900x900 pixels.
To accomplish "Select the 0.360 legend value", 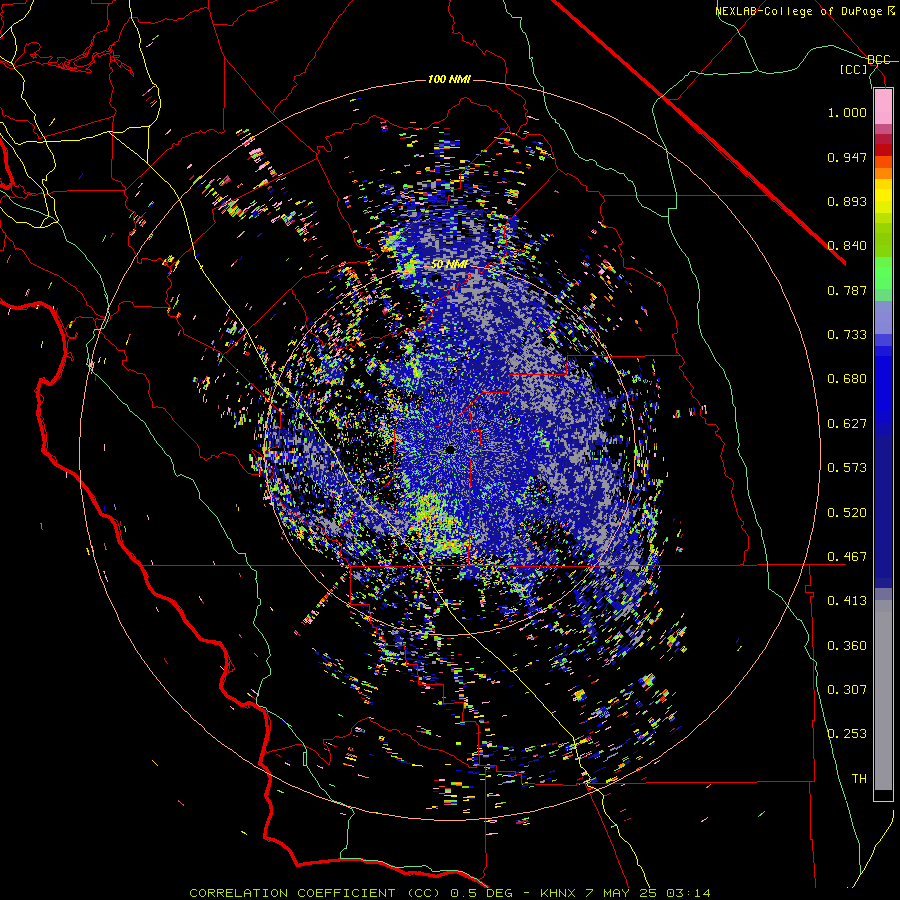I will coord(847,646).
